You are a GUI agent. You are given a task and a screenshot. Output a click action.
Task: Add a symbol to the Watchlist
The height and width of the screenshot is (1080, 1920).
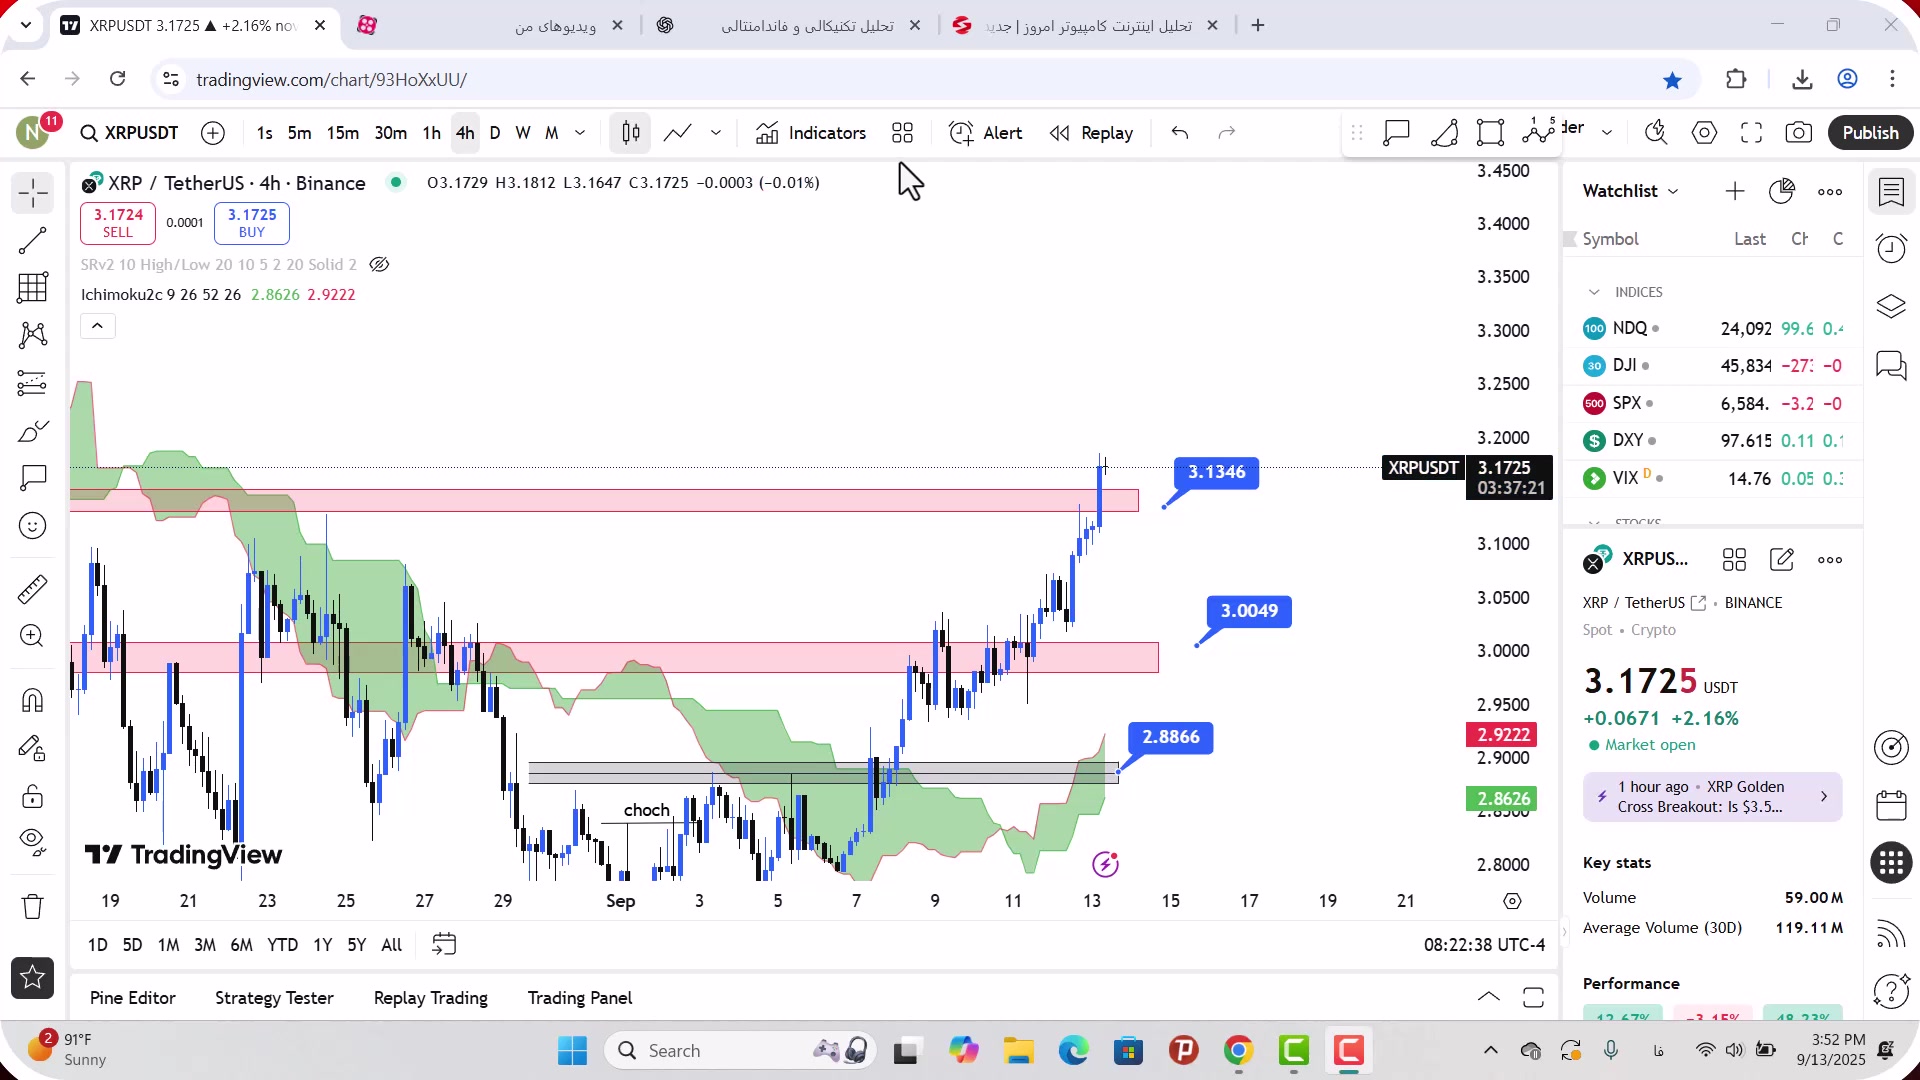click(x=1735, y=191)
